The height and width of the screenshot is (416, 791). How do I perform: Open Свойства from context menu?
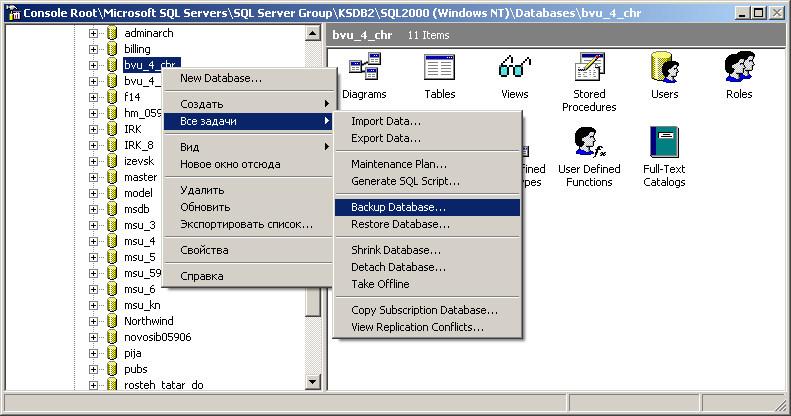coord(248,250)
